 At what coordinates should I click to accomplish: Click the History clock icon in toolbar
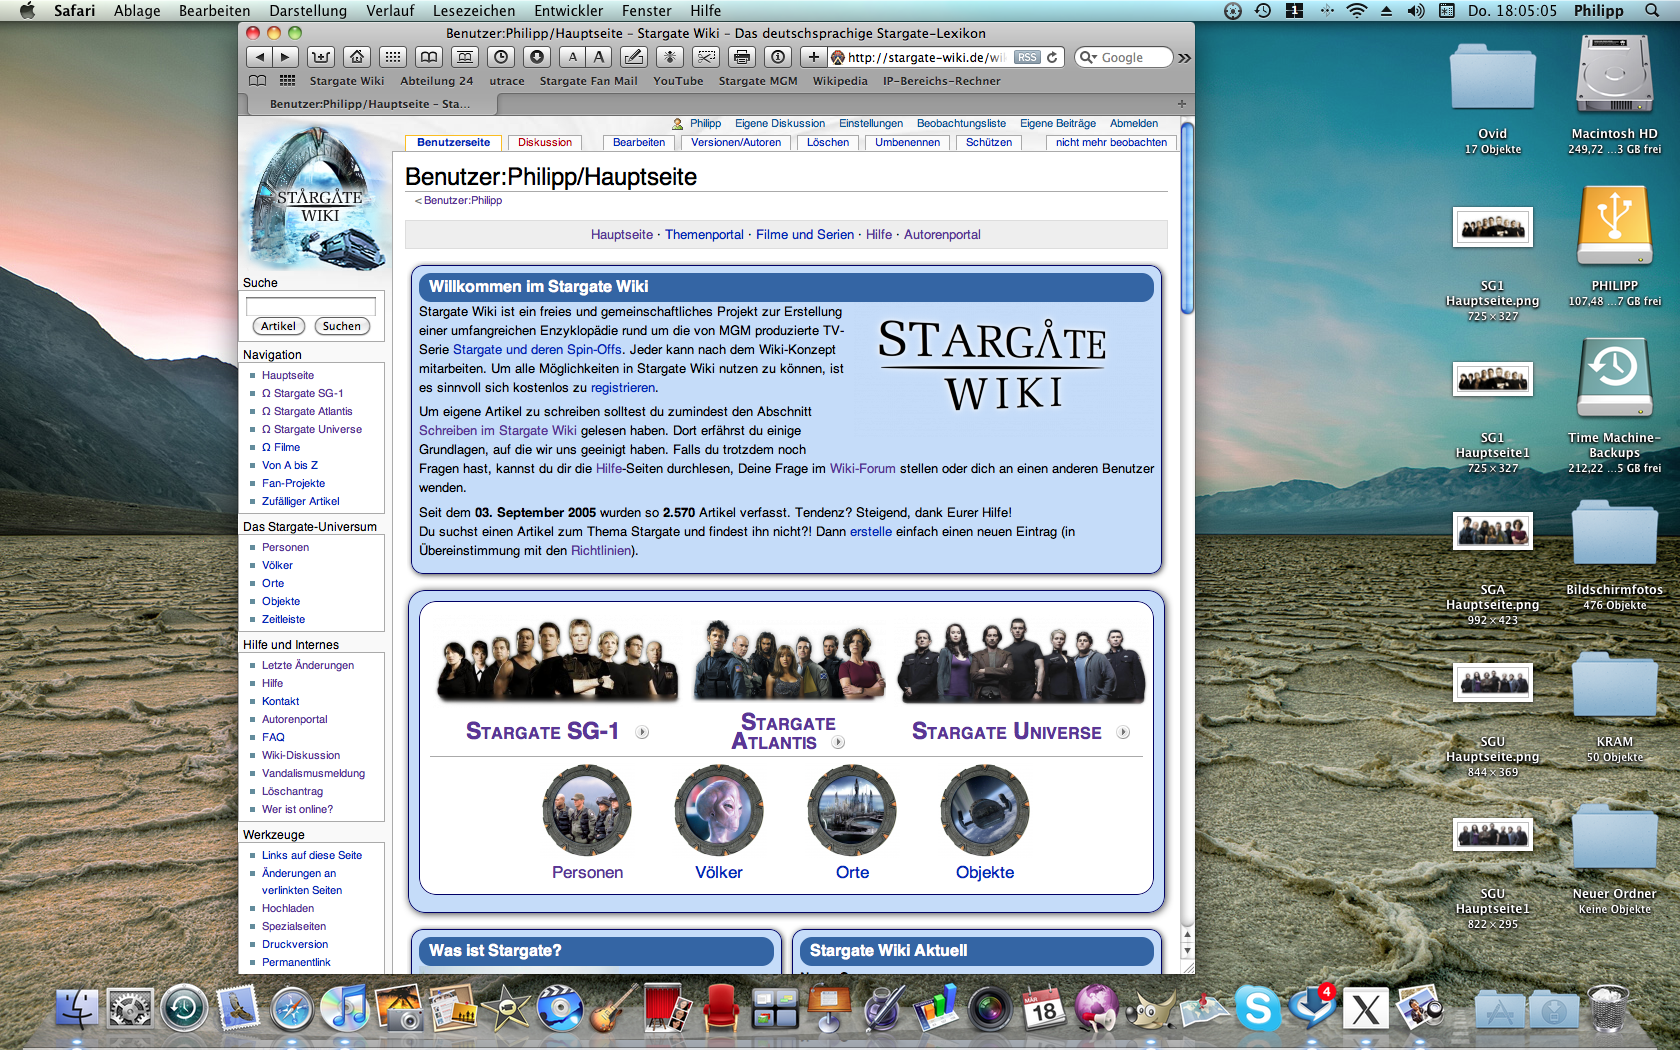pyautogui.click(x=501, y=57)
